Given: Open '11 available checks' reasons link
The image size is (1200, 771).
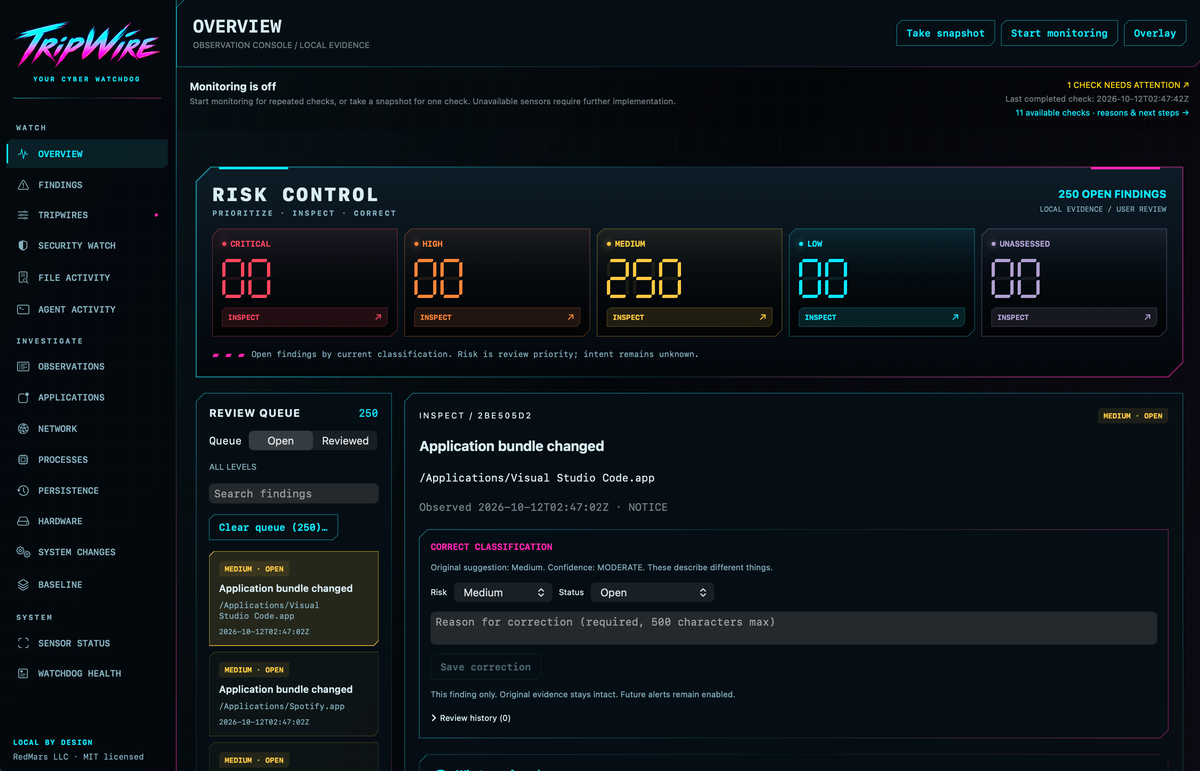Looking at the screenshot, I should pyautogui.click(x=1102, y=113).
